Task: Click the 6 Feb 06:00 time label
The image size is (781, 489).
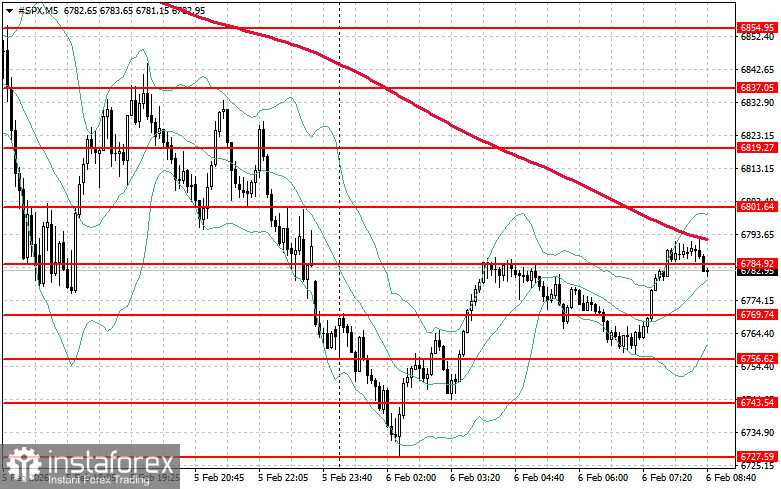Action: tap(603, 478)
